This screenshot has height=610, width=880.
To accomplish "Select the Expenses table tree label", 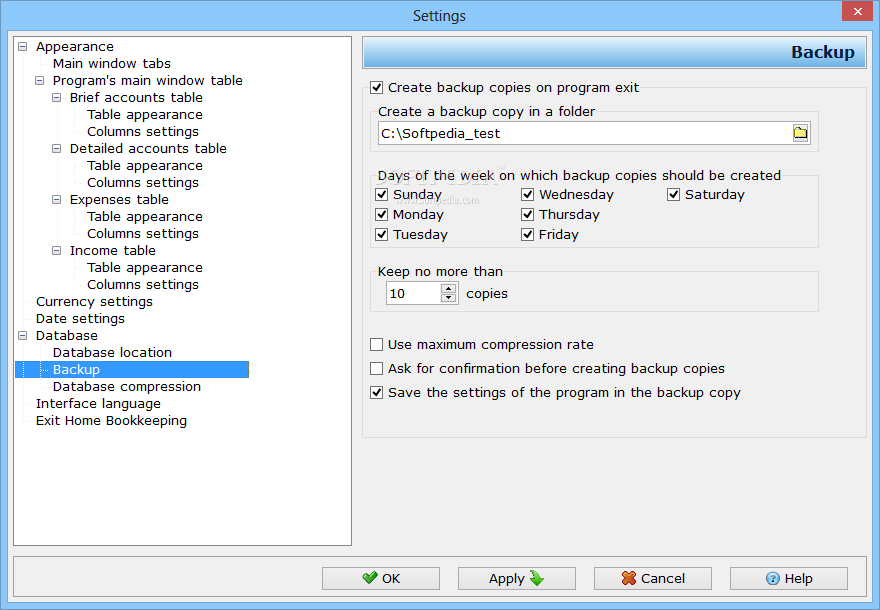I will pos(119,200).
